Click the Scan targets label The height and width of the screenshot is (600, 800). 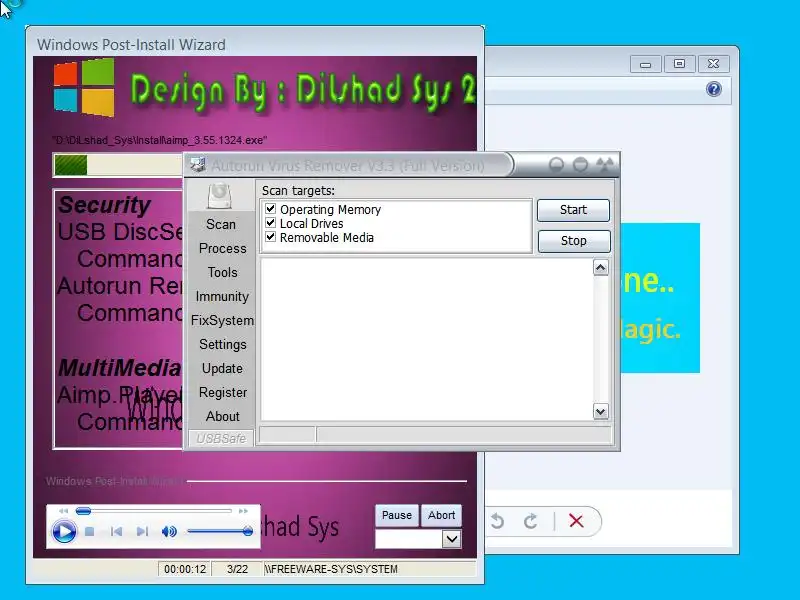coord(298,191)
